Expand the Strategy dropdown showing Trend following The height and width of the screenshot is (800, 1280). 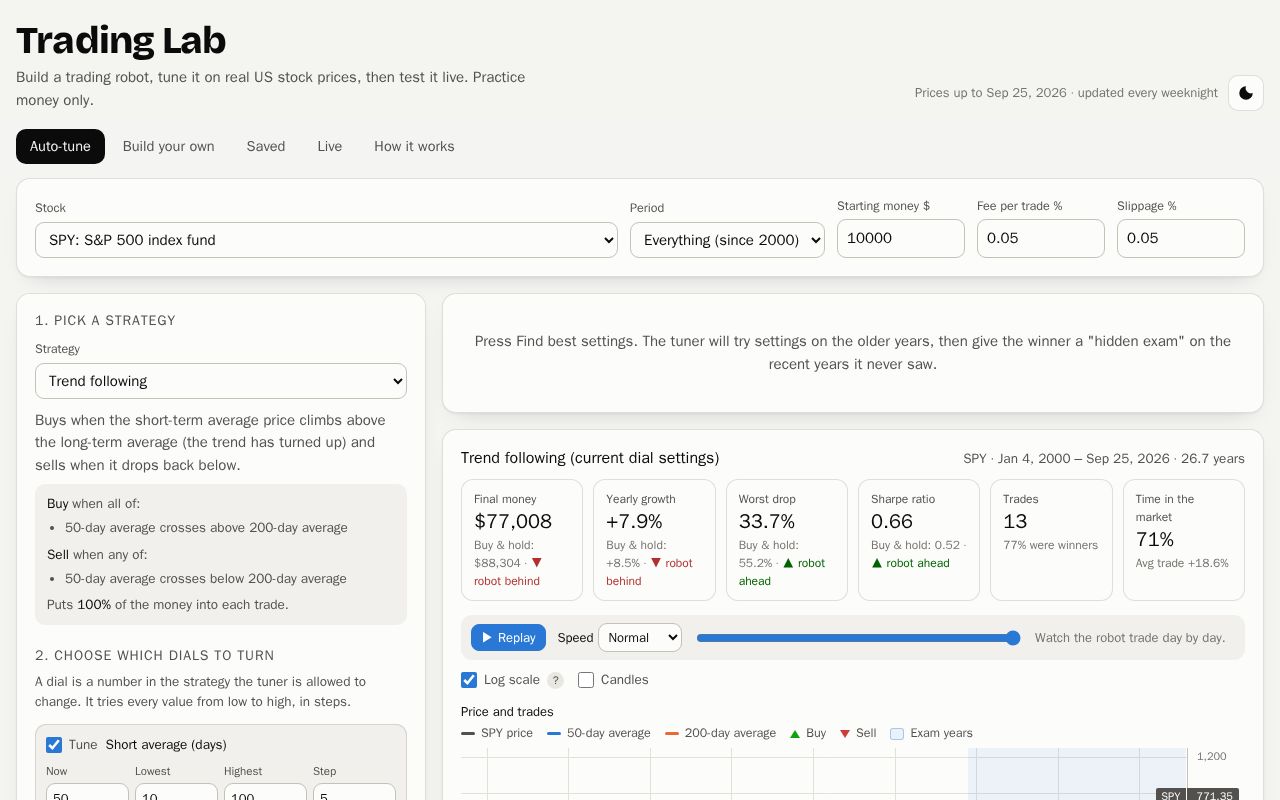coord(221,381)
